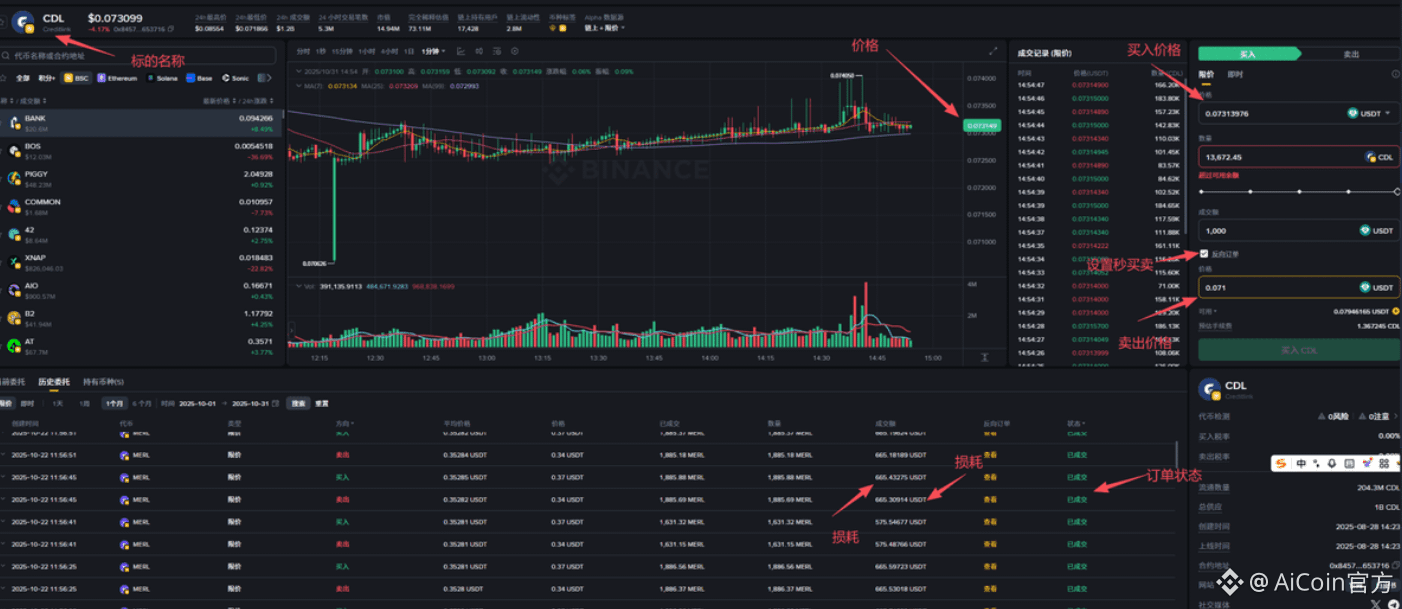Viewport: 1402px width, 609px height.
Task: Toggle the 反向订单 reverse order checkbox
Action: (x=1204, y=254)
